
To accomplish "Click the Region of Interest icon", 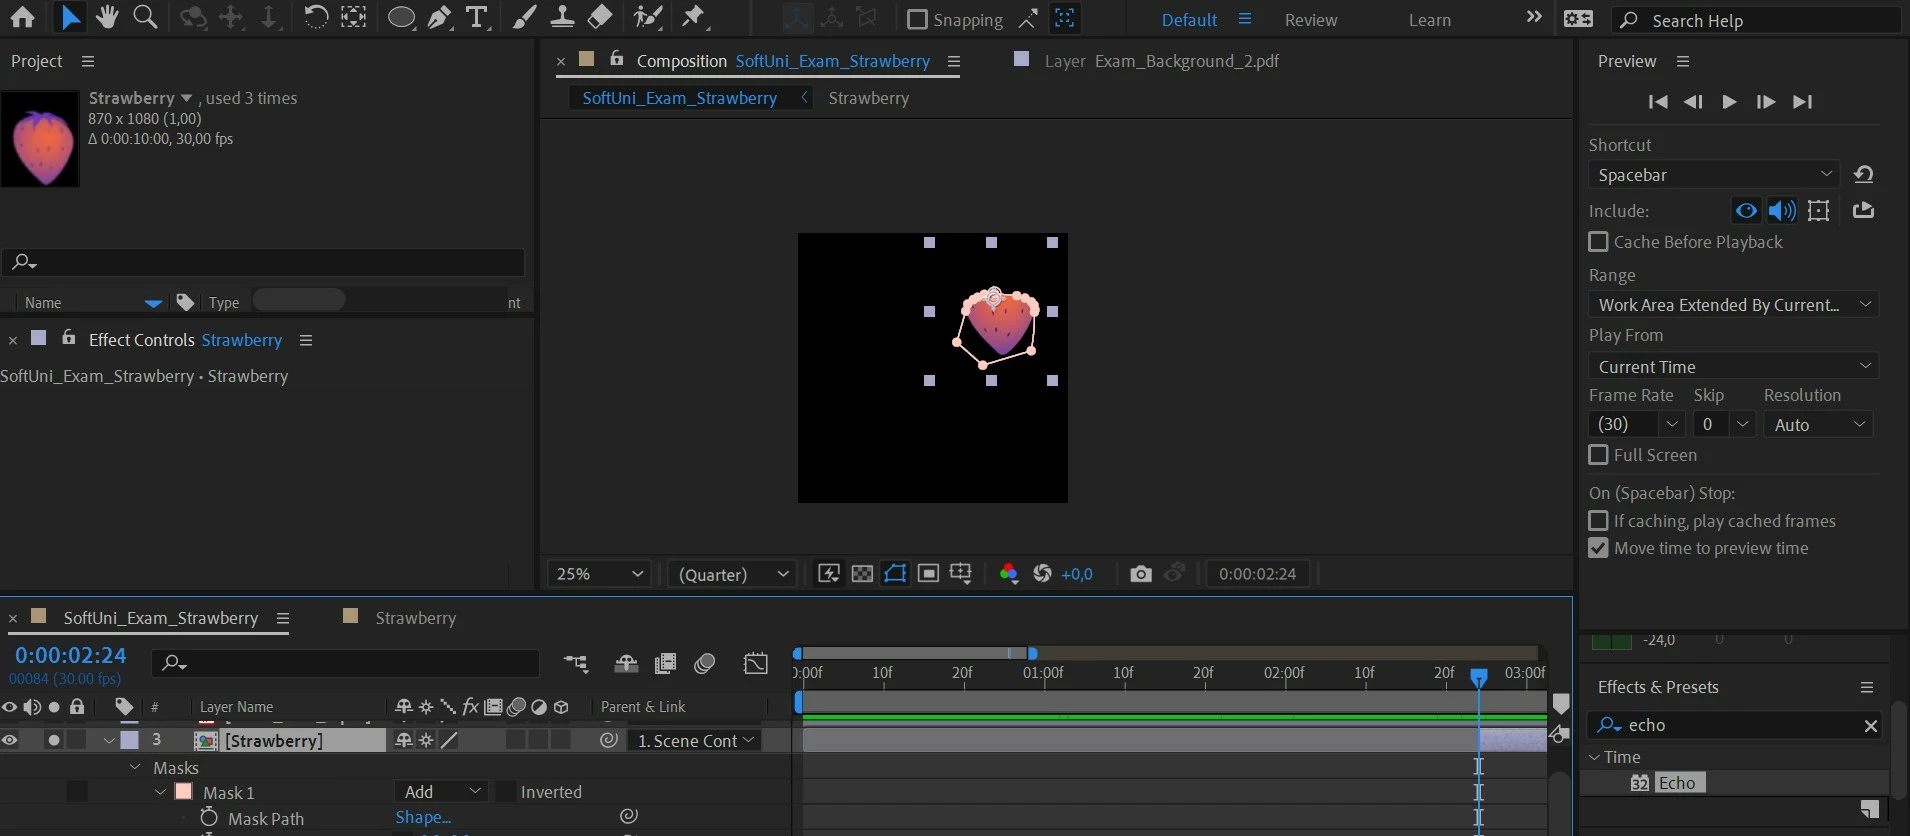I will click(928, 573).
